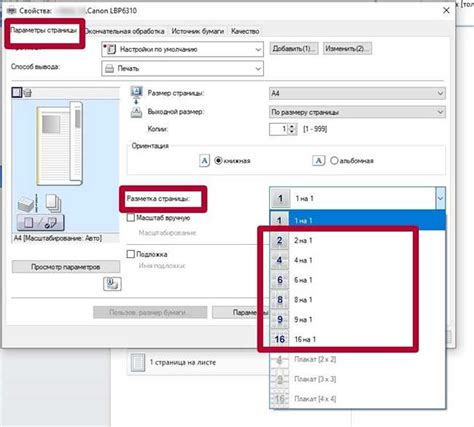This screenshot has width=474, height=427.
Task: Click the portrait orientation A icon
Action: 204,161
